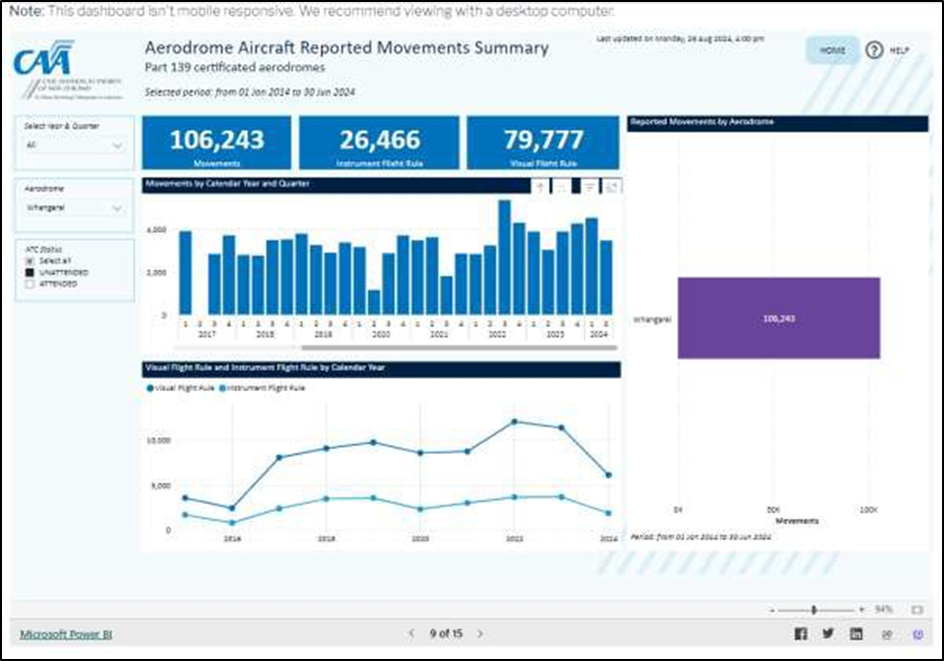Enable the ATTENDED checkbox
The image size is (944, 661).
click(30, 284)
